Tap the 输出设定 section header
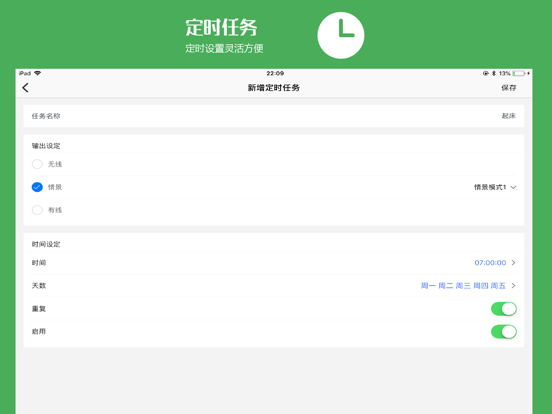552x414 pixels. (x=46, y=146)
